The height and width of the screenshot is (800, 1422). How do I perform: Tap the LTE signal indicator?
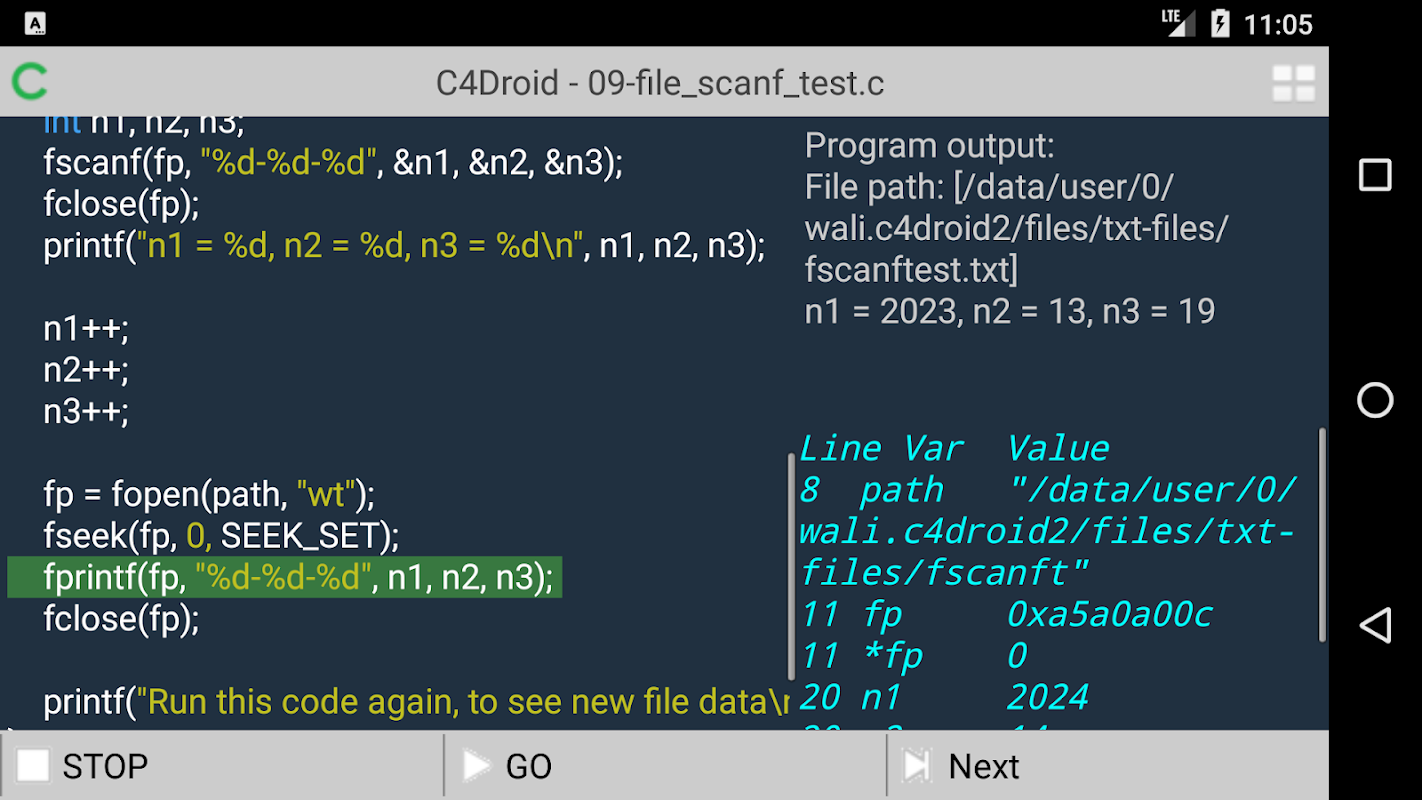pyautogui.click(x=1178, y=22)
